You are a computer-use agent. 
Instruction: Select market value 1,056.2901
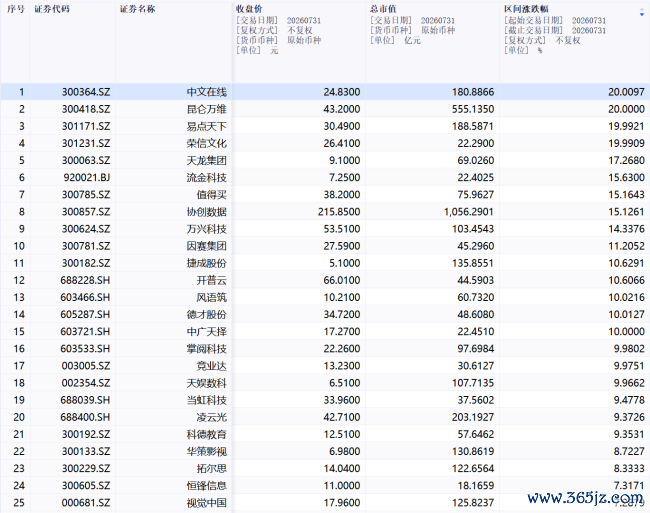click(x=469, y=212)
